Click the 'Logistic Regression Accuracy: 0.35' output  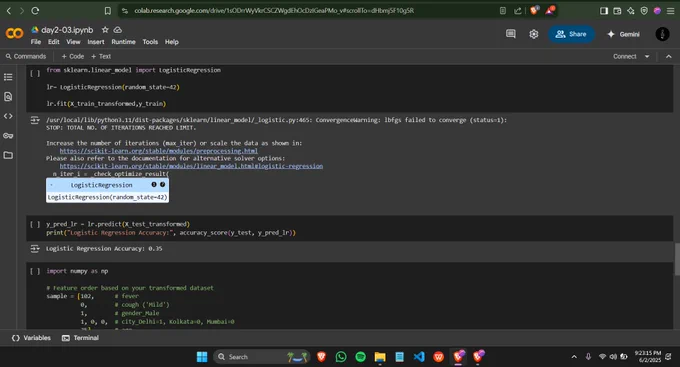coord(104,249)
